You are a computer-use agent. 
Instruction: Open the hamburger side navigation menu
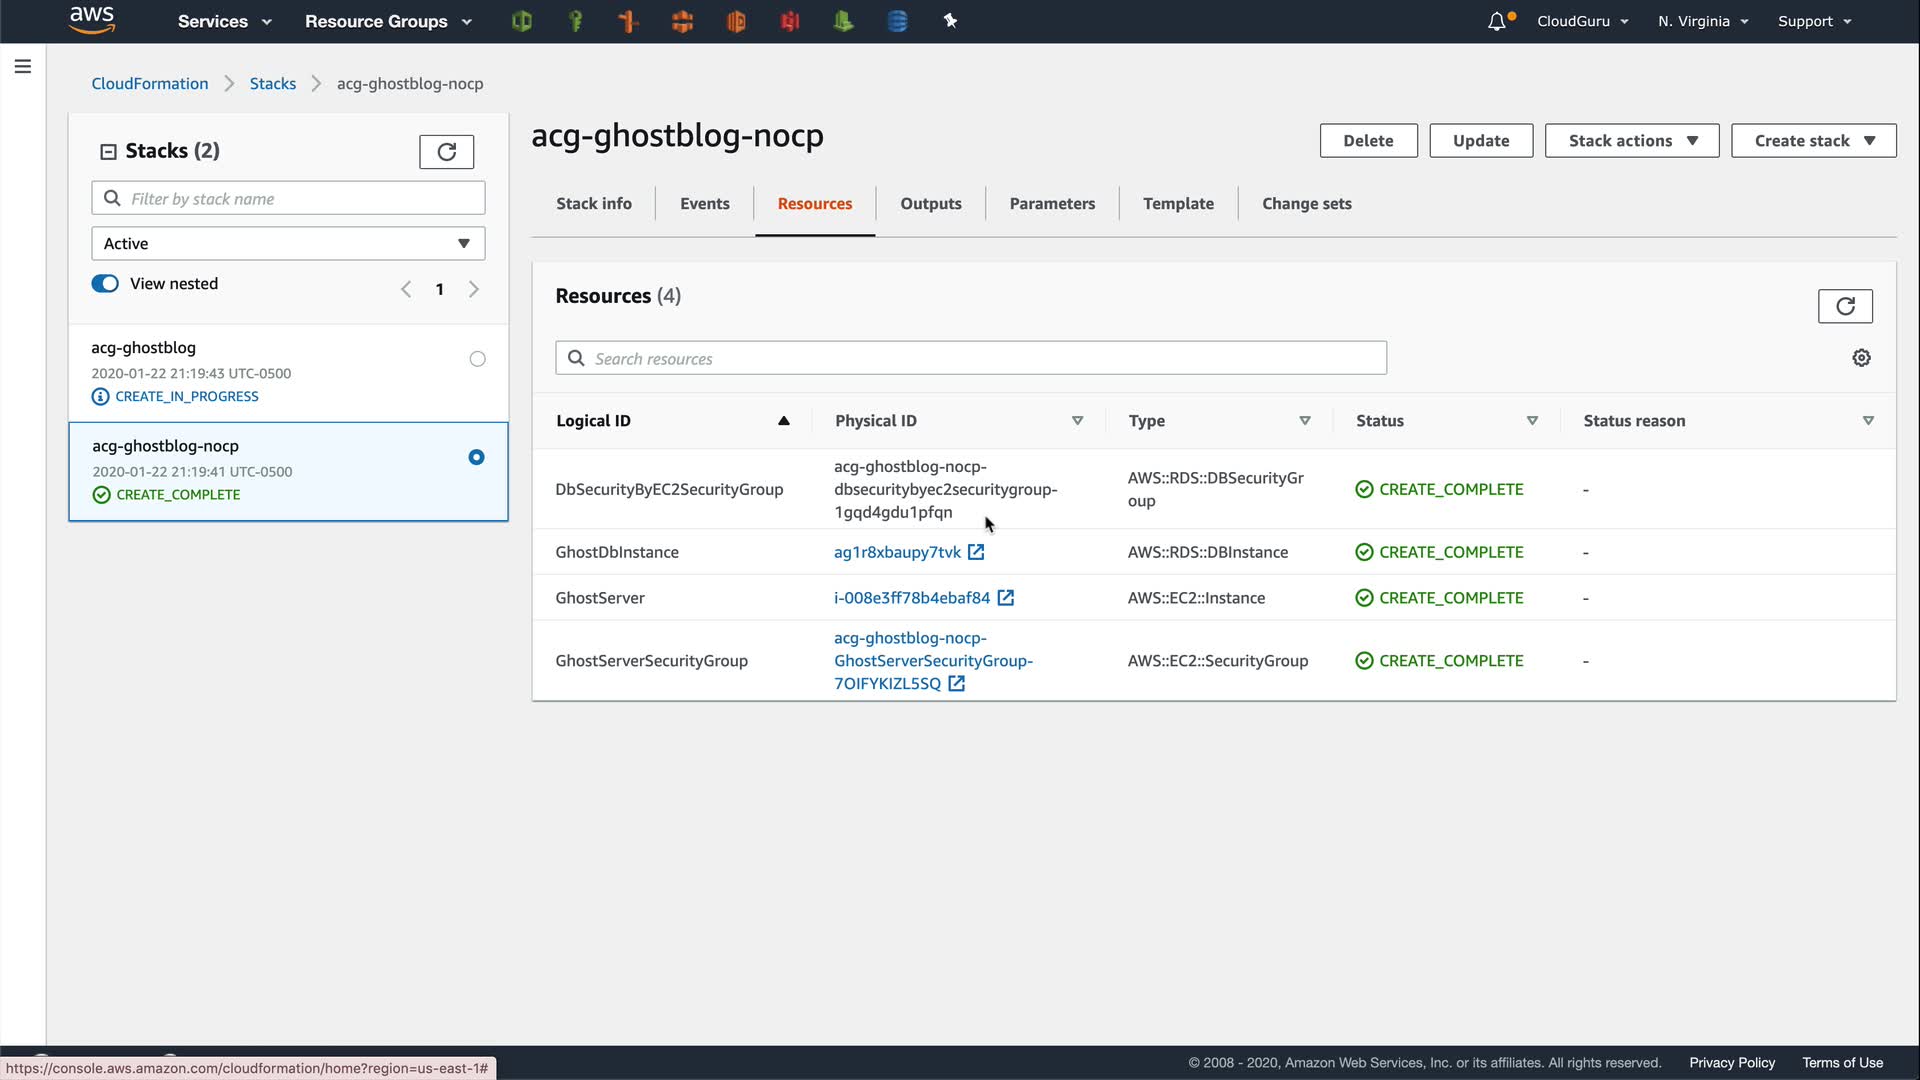coord(23,67)
